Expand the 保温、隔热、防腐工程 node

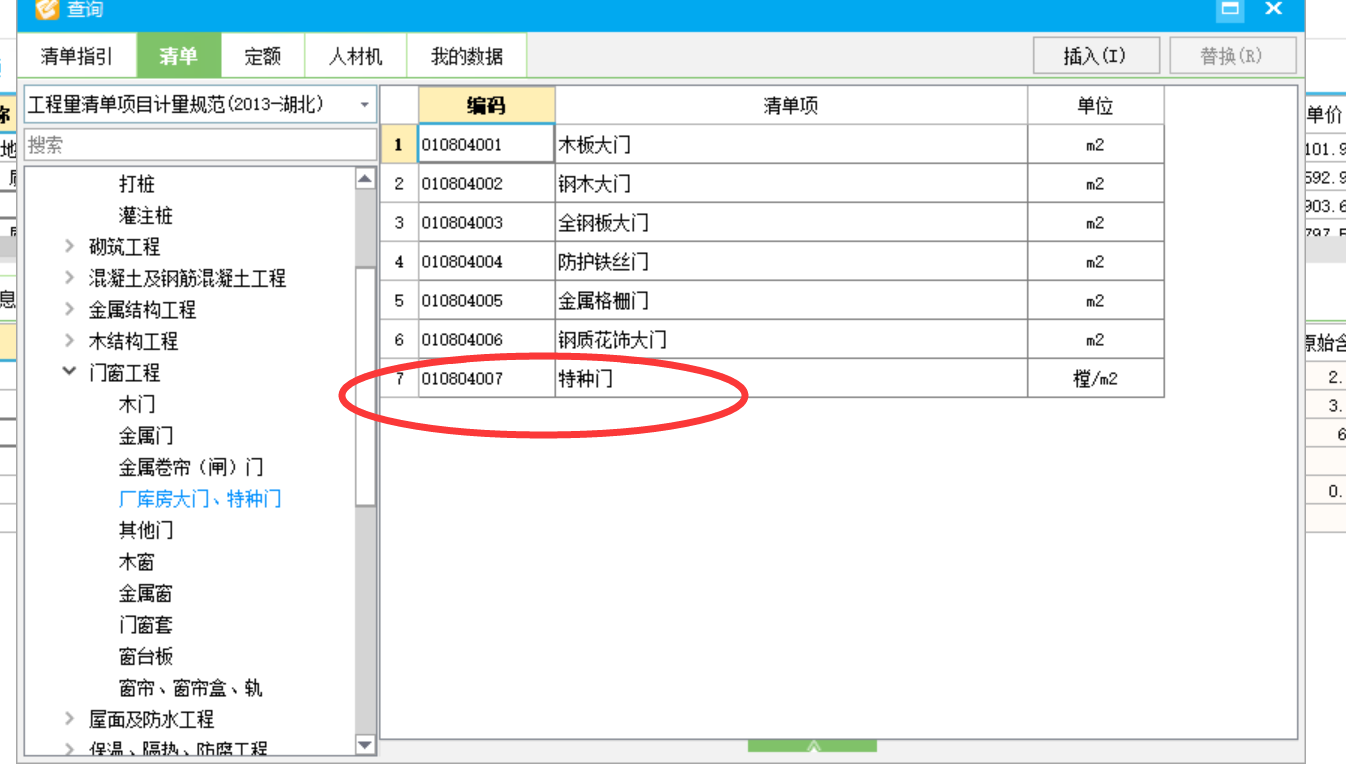(x=69, y=749)
